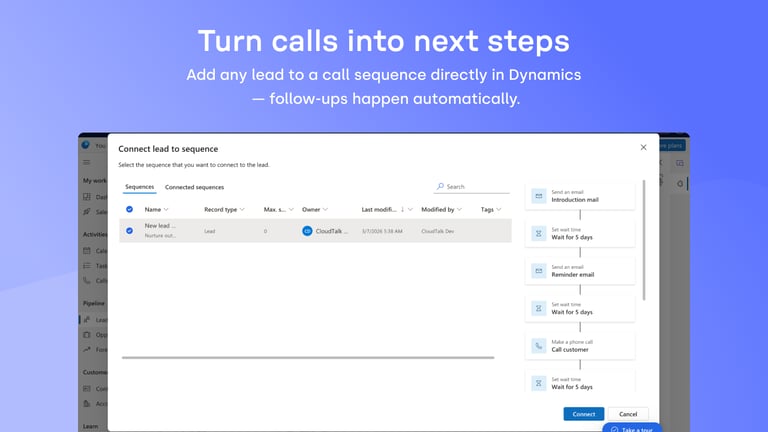Click the 'New lead ...' sequence name

[x=160, y=226]
